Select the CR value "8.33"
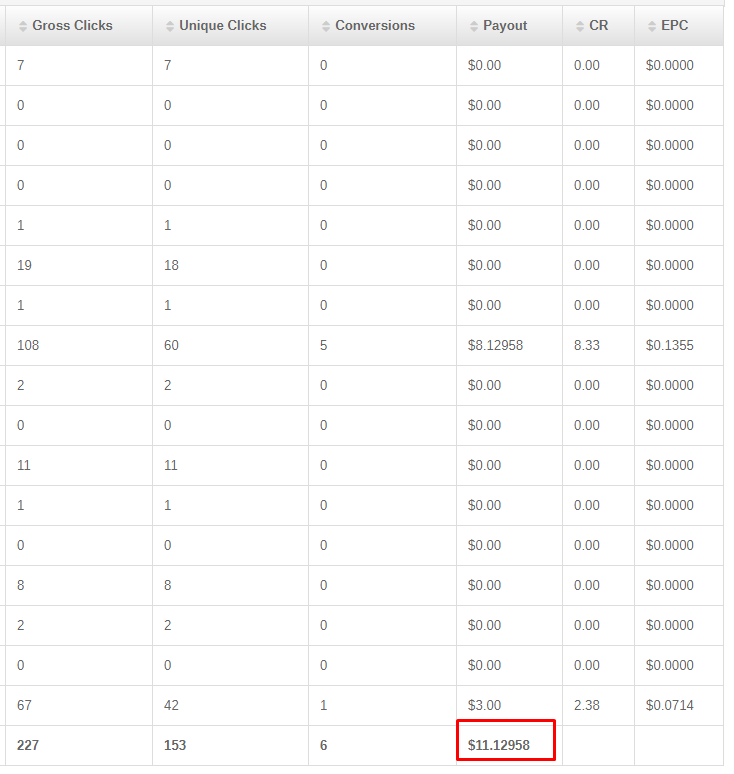Image resolution: width=734 pixels, height=774 pixels. [586, 345]
